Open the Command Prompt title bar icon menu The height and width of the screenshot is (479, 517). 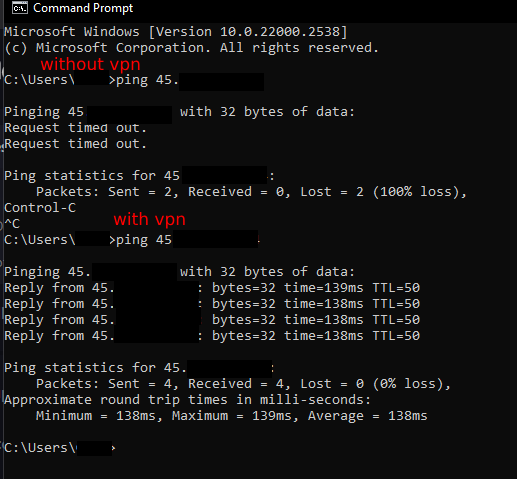point(20,8)
